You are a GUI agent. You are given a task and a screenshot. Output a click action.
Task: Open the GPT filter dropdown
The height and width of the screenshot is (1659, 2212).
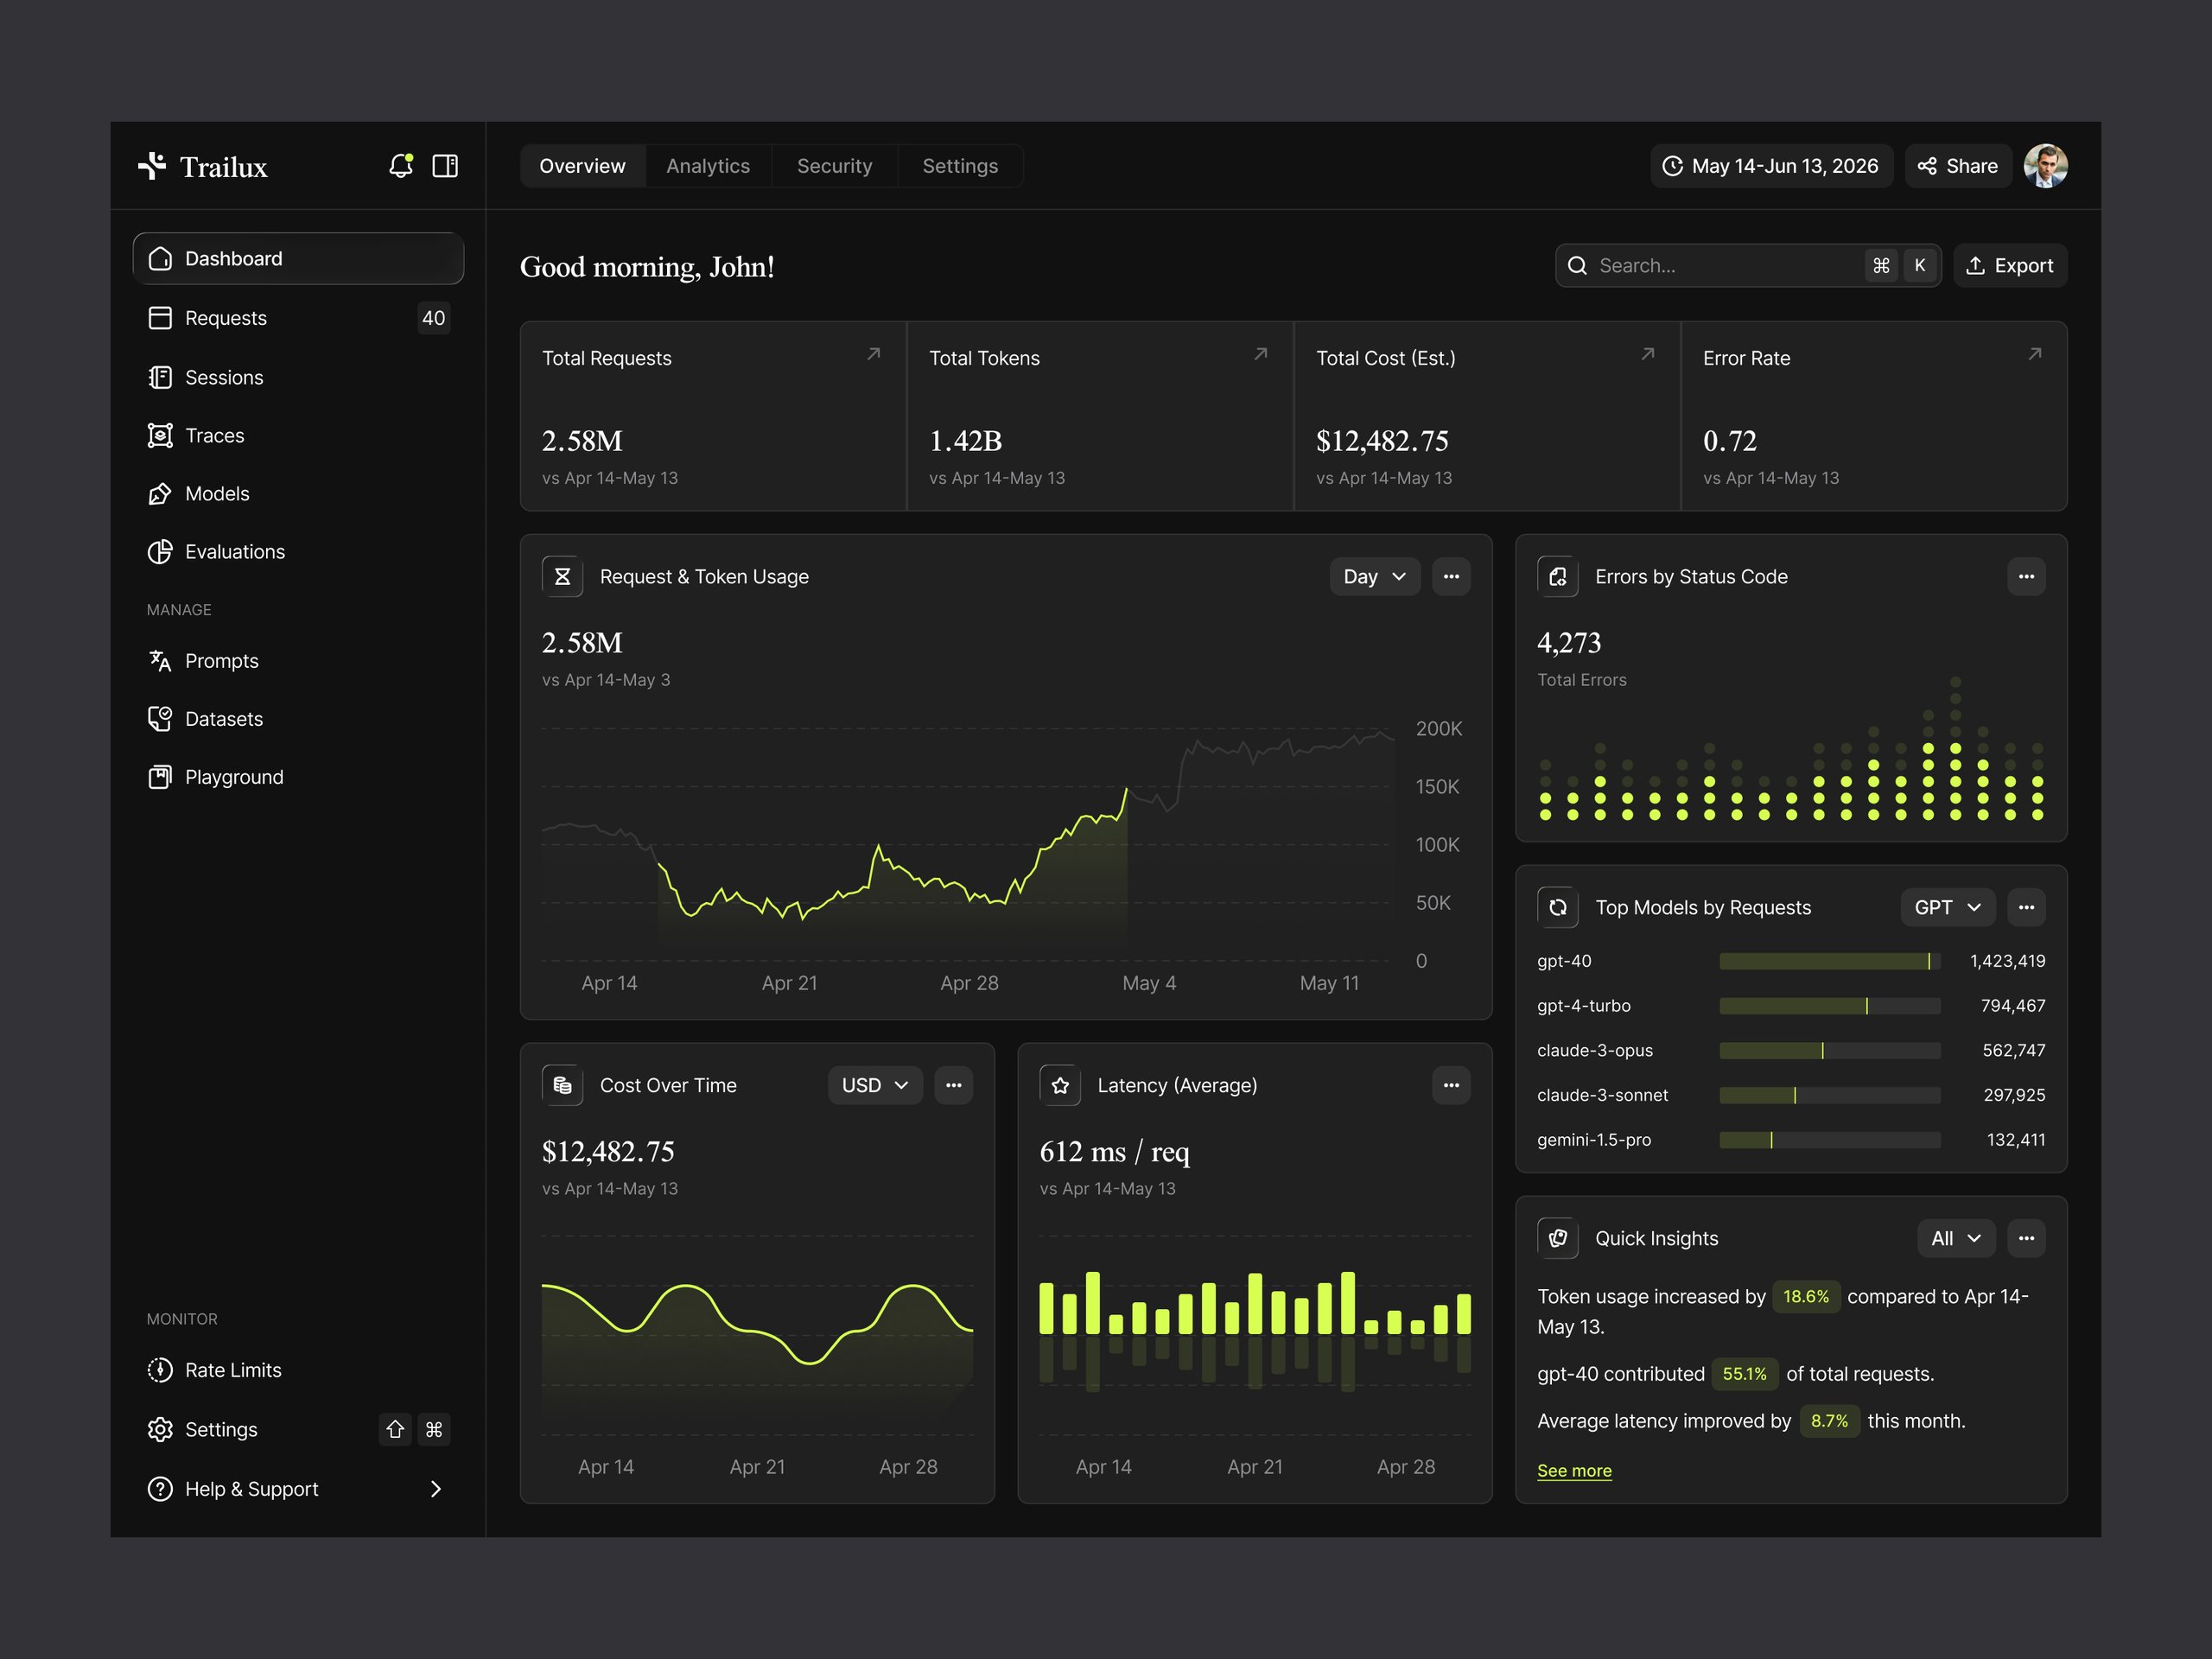[1948, 908]
